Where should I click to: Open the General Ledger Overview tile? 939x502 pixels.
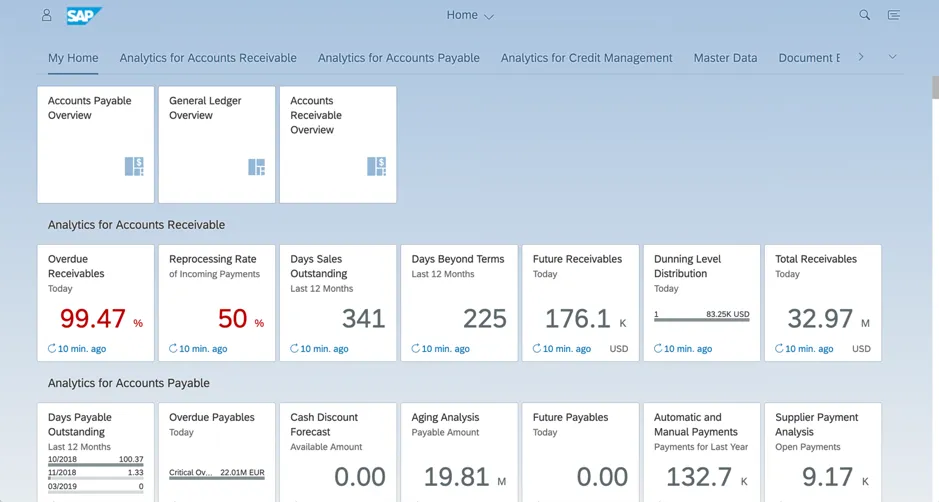[x=217, y=144]
